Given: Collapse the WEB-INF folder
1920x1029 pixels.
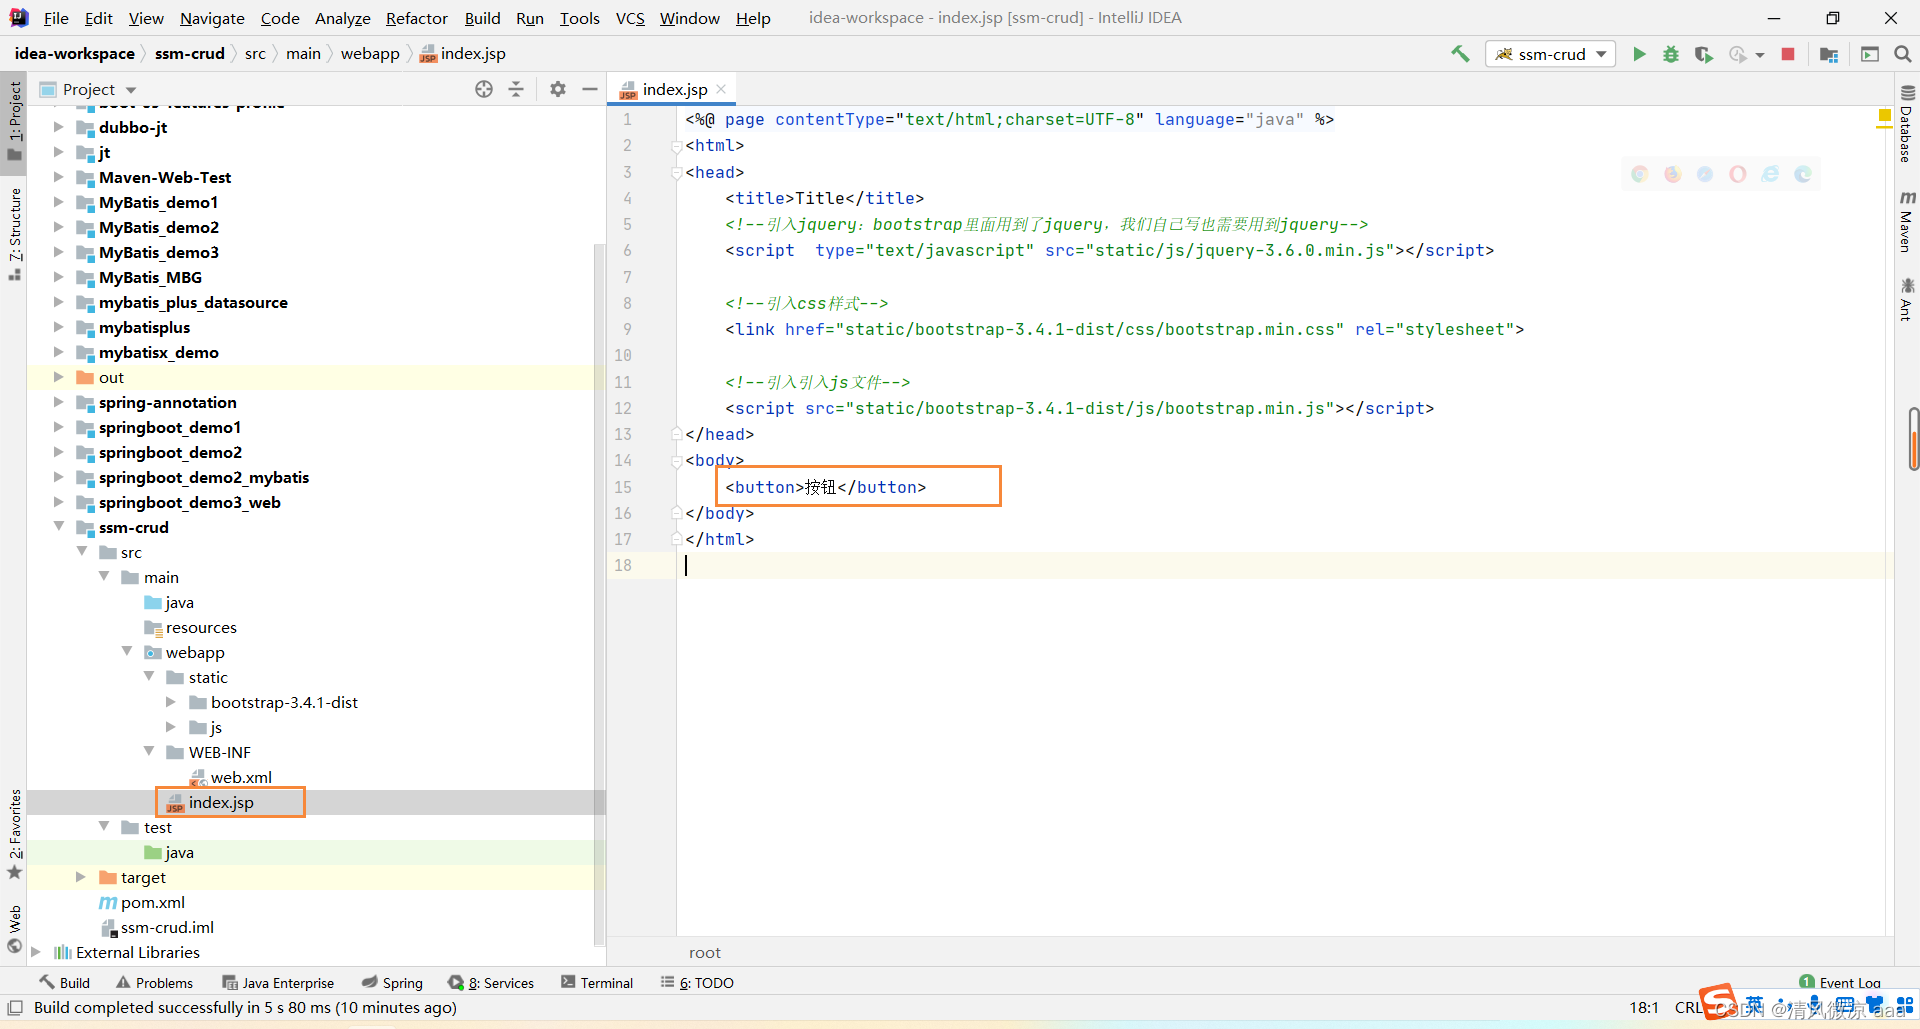Looking at the screenshot, I should [149, 752].
